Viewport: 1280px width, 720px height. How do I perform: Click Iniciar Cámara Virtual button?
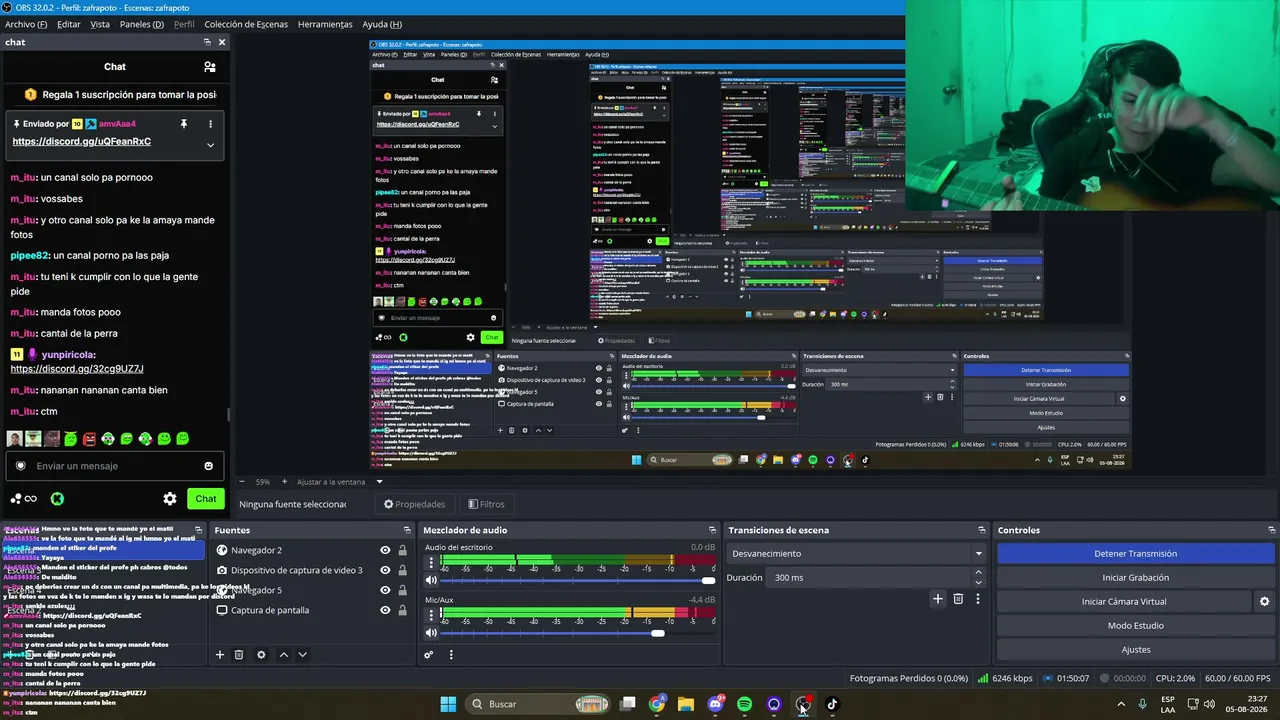coord(1124,602)
